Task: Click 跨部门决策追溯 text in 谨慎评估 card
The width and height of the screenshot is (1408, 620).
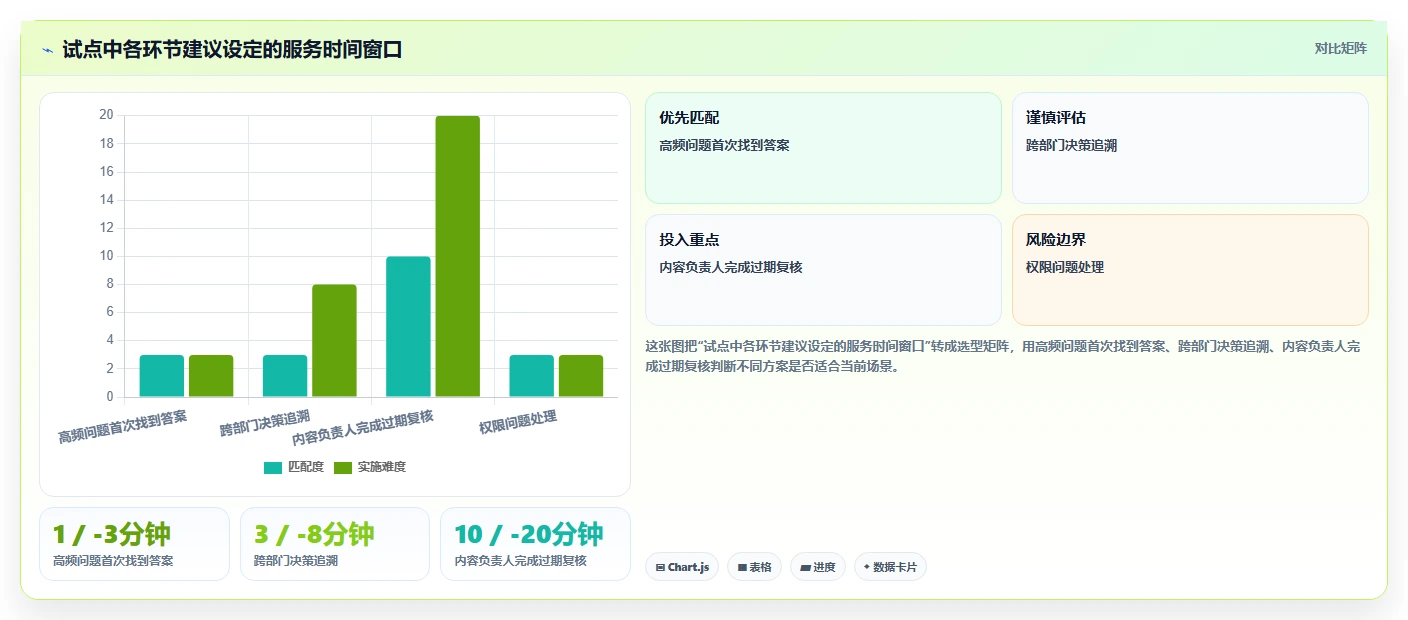Action: coord(1072,145)
